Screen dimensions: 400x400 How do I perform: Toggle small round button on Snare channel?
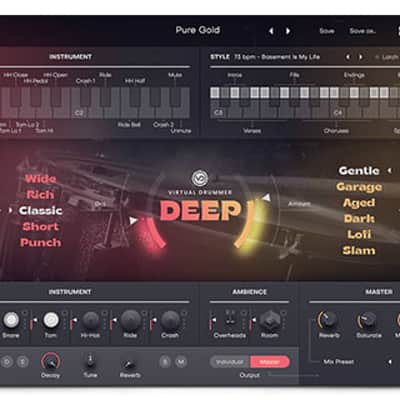tap(25, 313)
